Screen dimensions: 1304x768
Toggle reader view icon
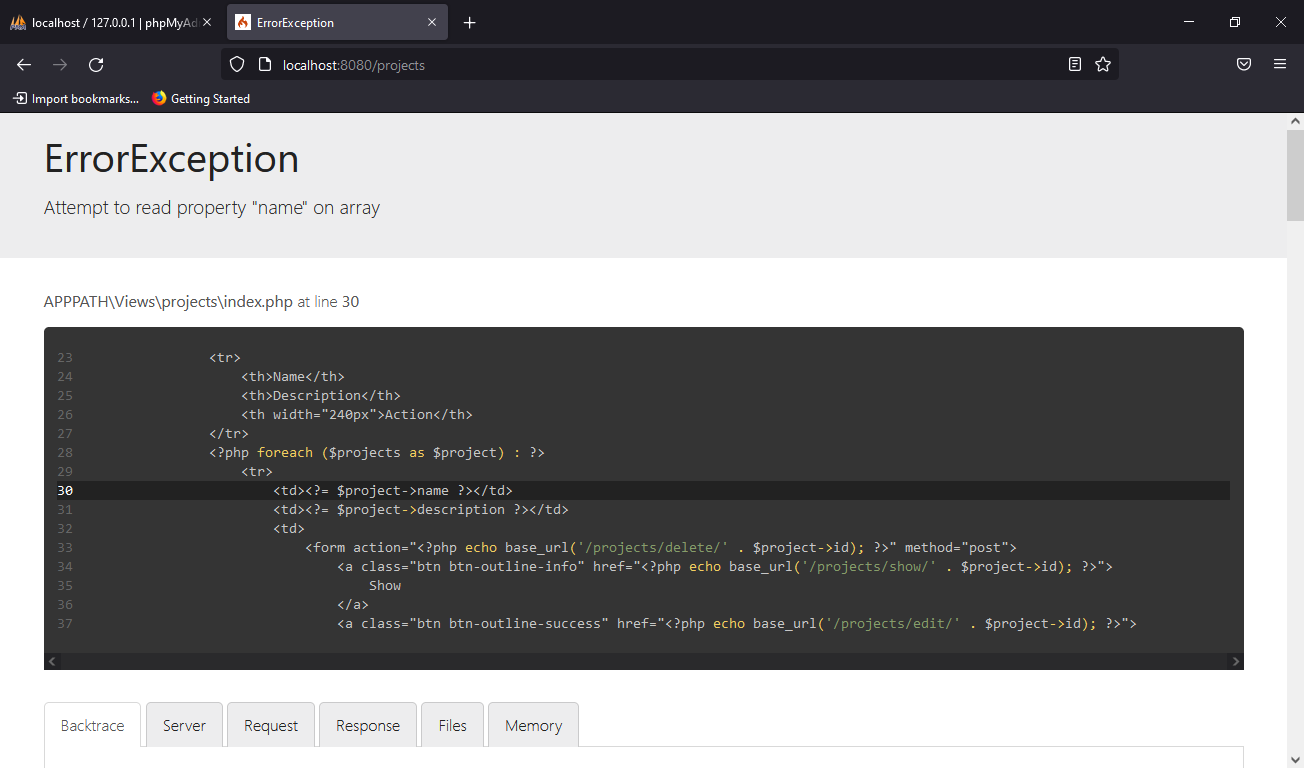1075,64
